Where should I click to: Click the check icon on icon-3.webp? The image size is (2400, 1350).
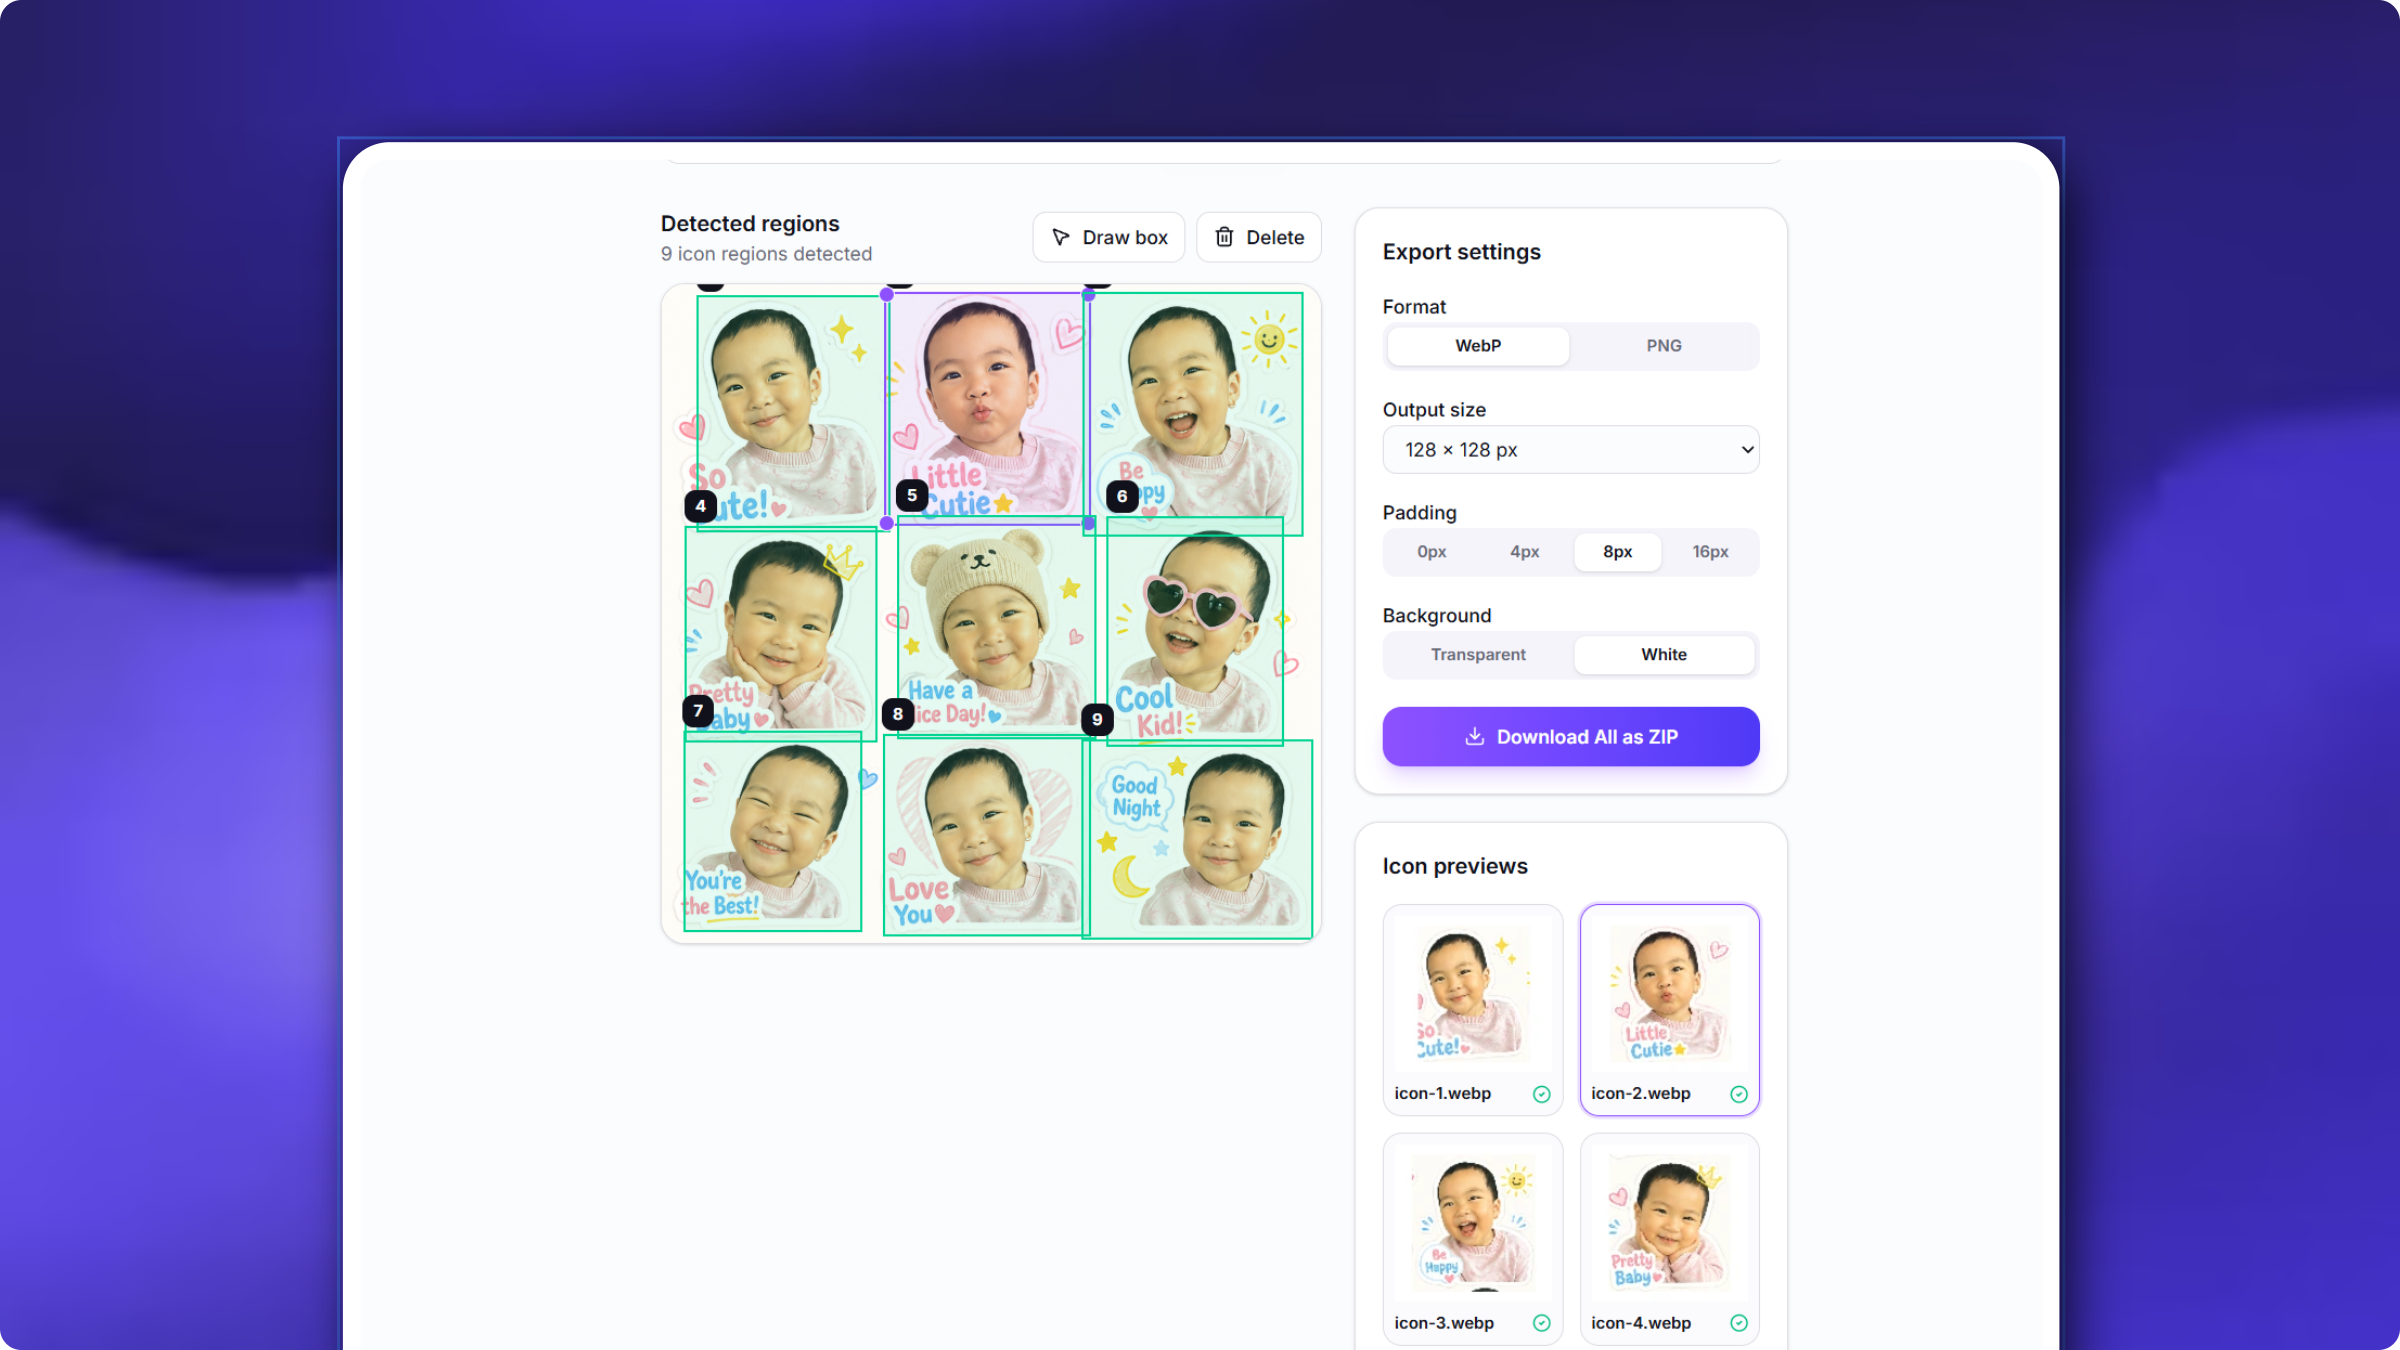click(x=1541, y=1323)
